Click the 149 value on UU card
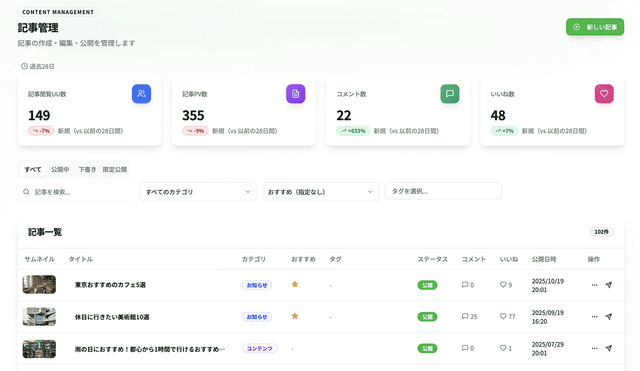 (39, 116)
